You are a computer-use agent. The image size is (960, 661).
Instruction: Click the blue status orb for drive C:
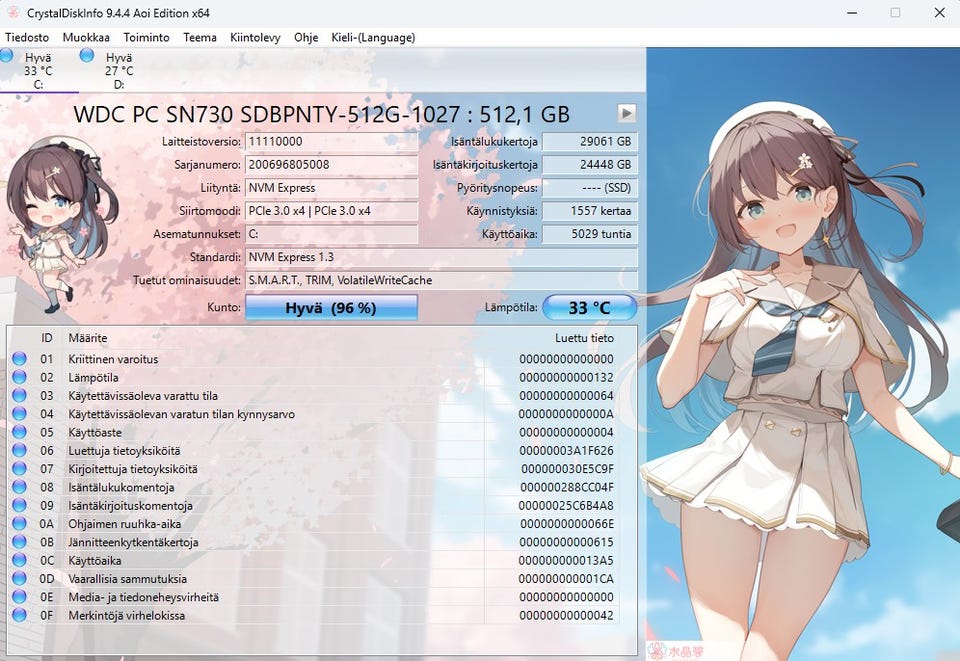point(7,55)
